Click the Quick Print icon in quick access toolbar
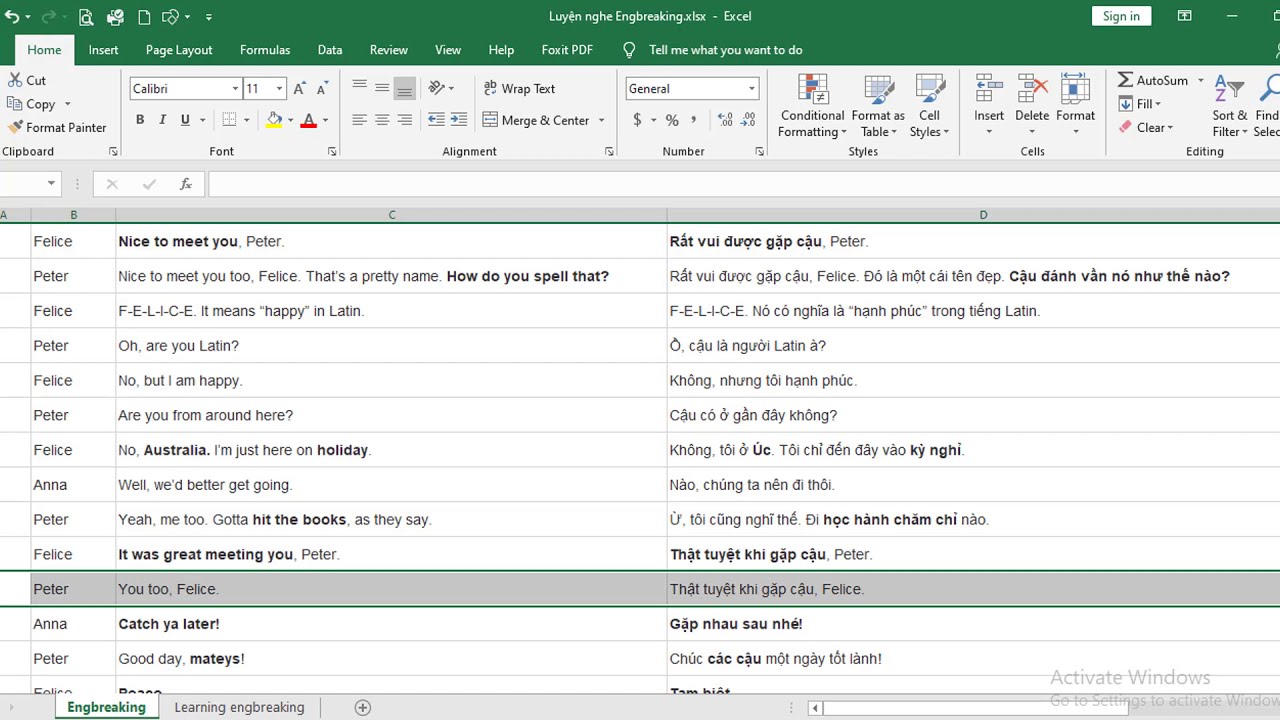The width and height of the screenshot is (1280, 720). pos(115,17)
